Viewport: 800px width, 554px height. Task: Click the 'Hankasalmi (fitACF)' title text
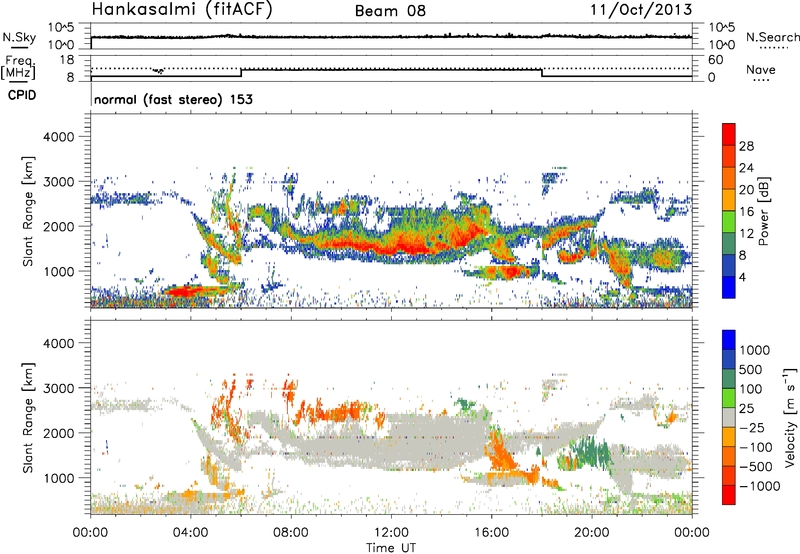[182, 9]
